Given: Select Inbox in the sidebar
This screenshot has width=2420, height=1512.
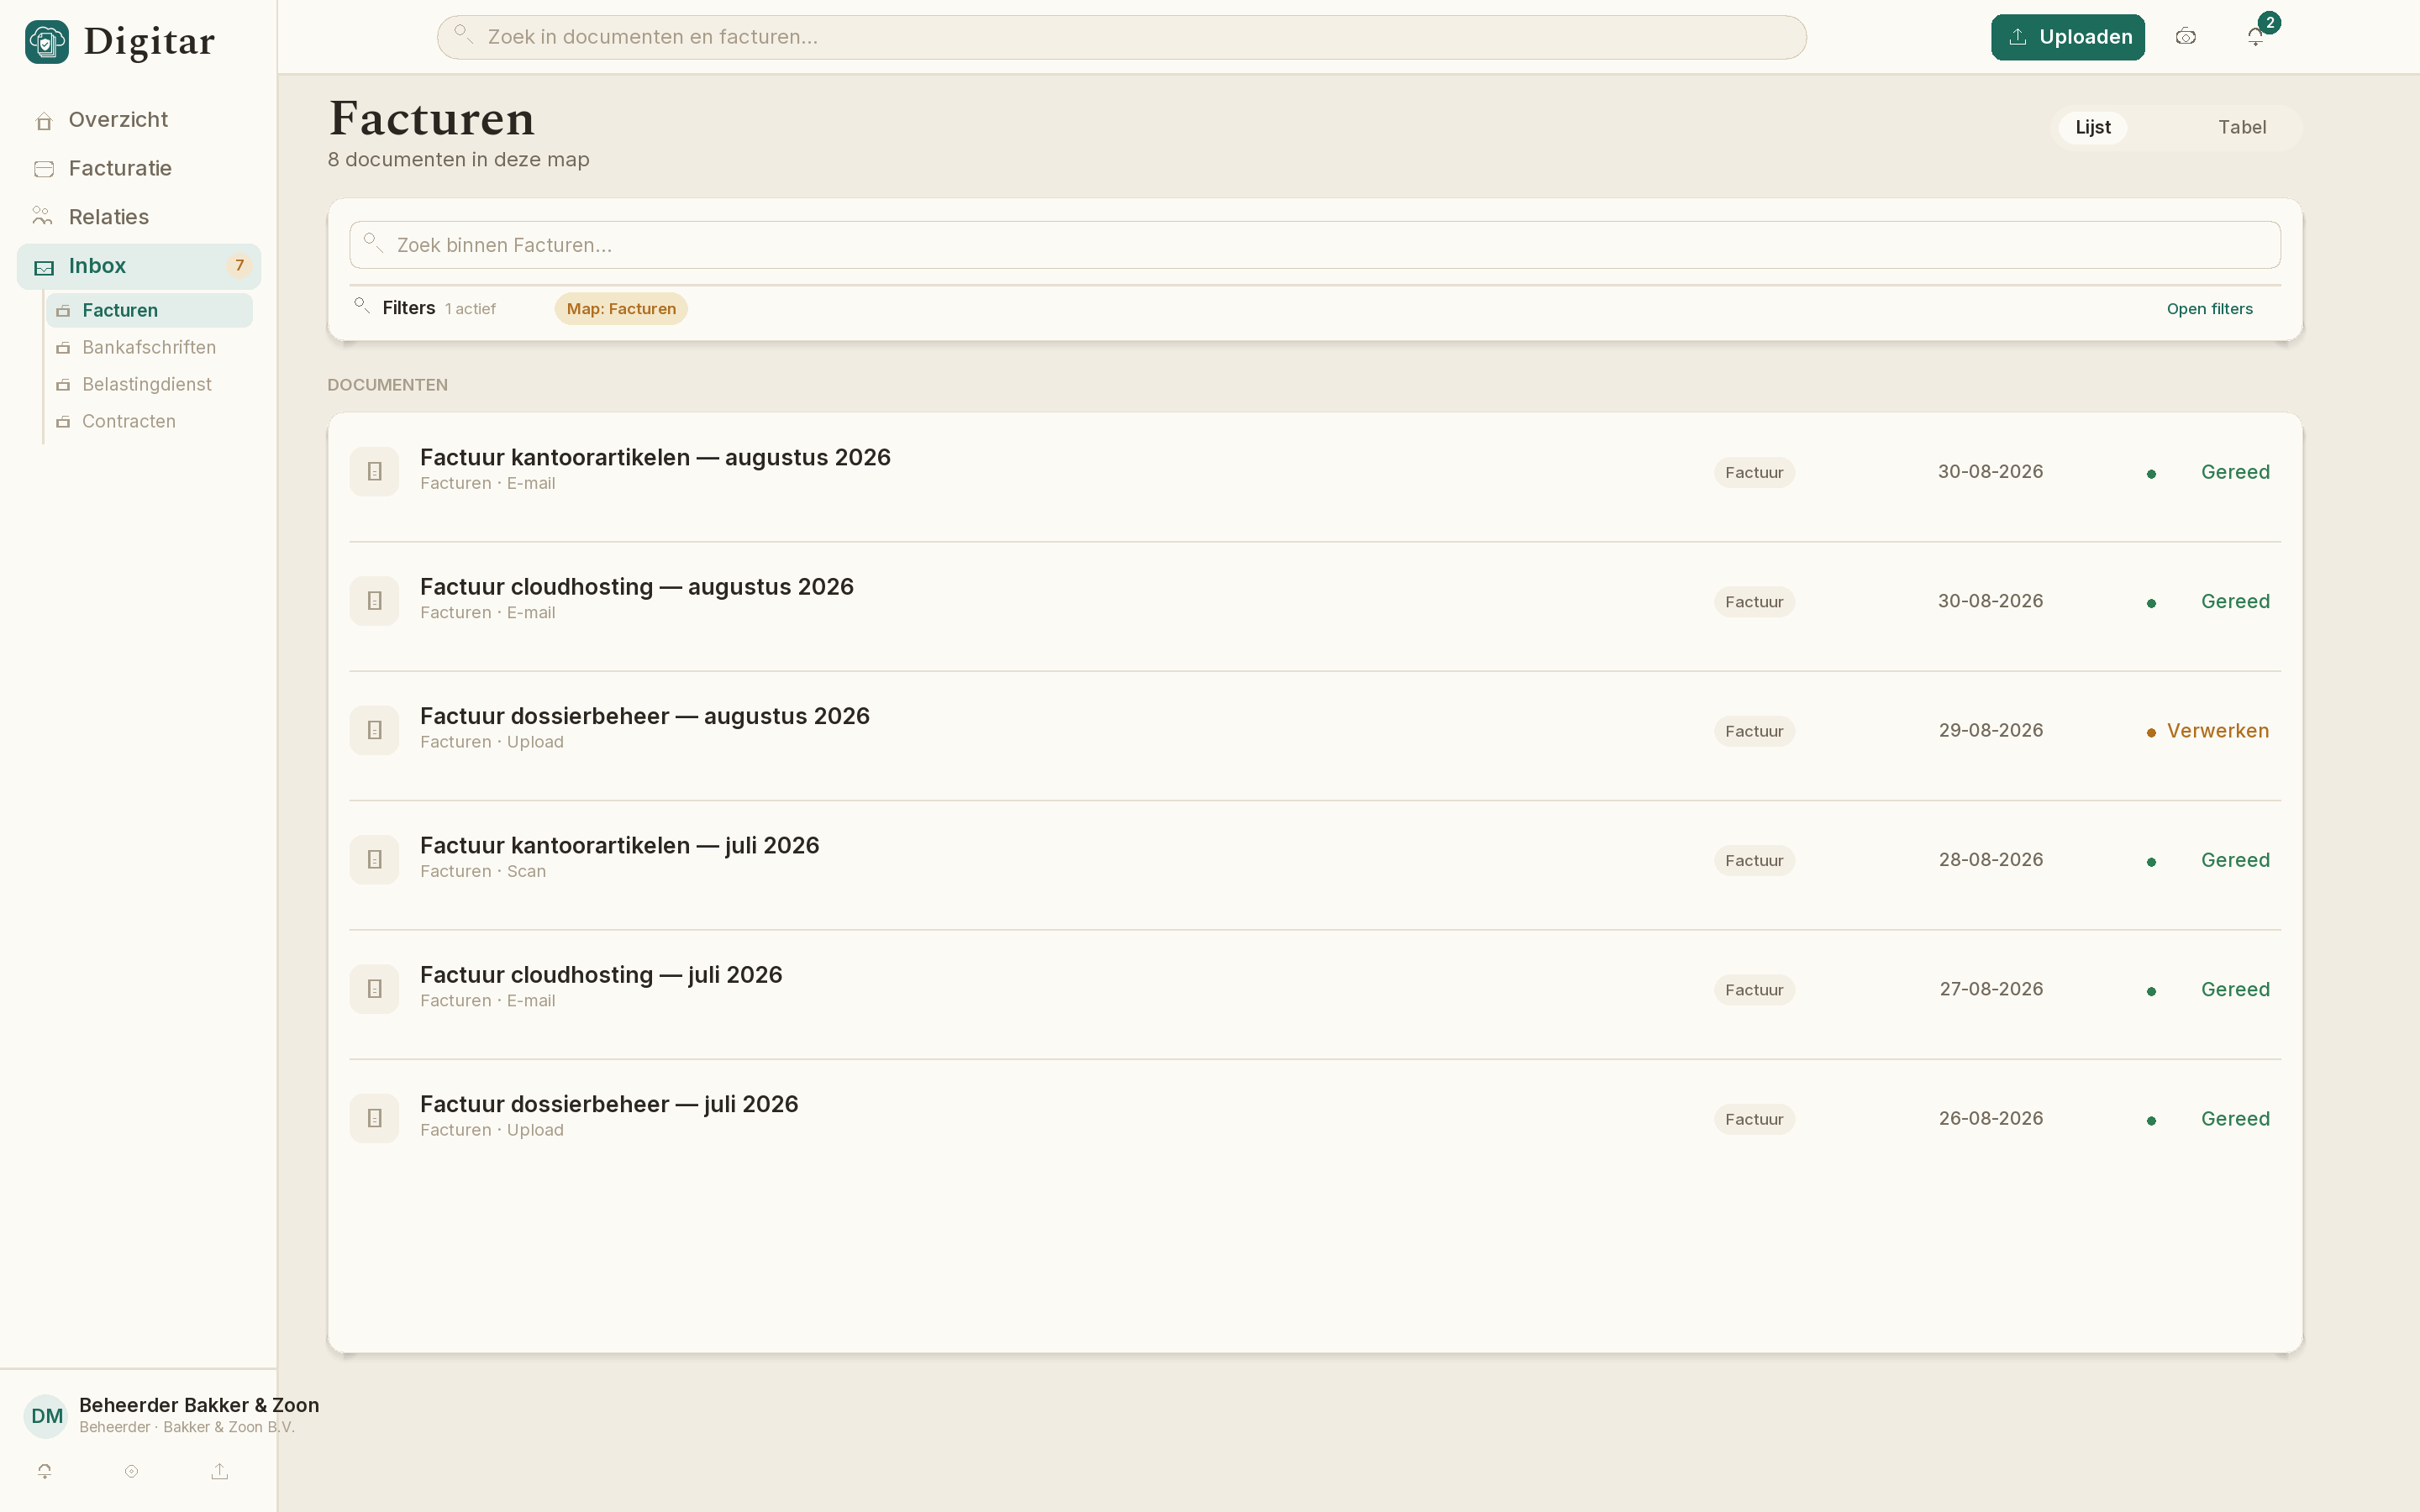Looking at the screenshot, I should [x=139, y=266].
